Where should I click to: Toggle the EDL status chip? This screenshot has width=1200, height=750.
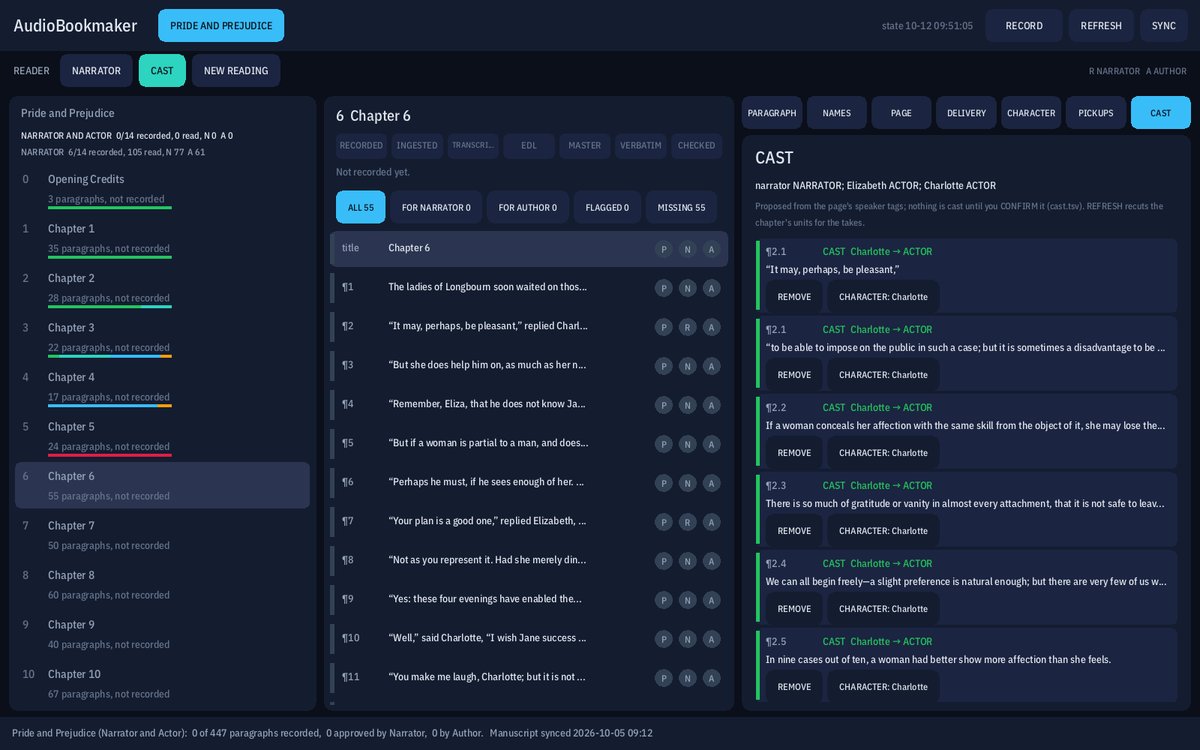tap(529, 146)
